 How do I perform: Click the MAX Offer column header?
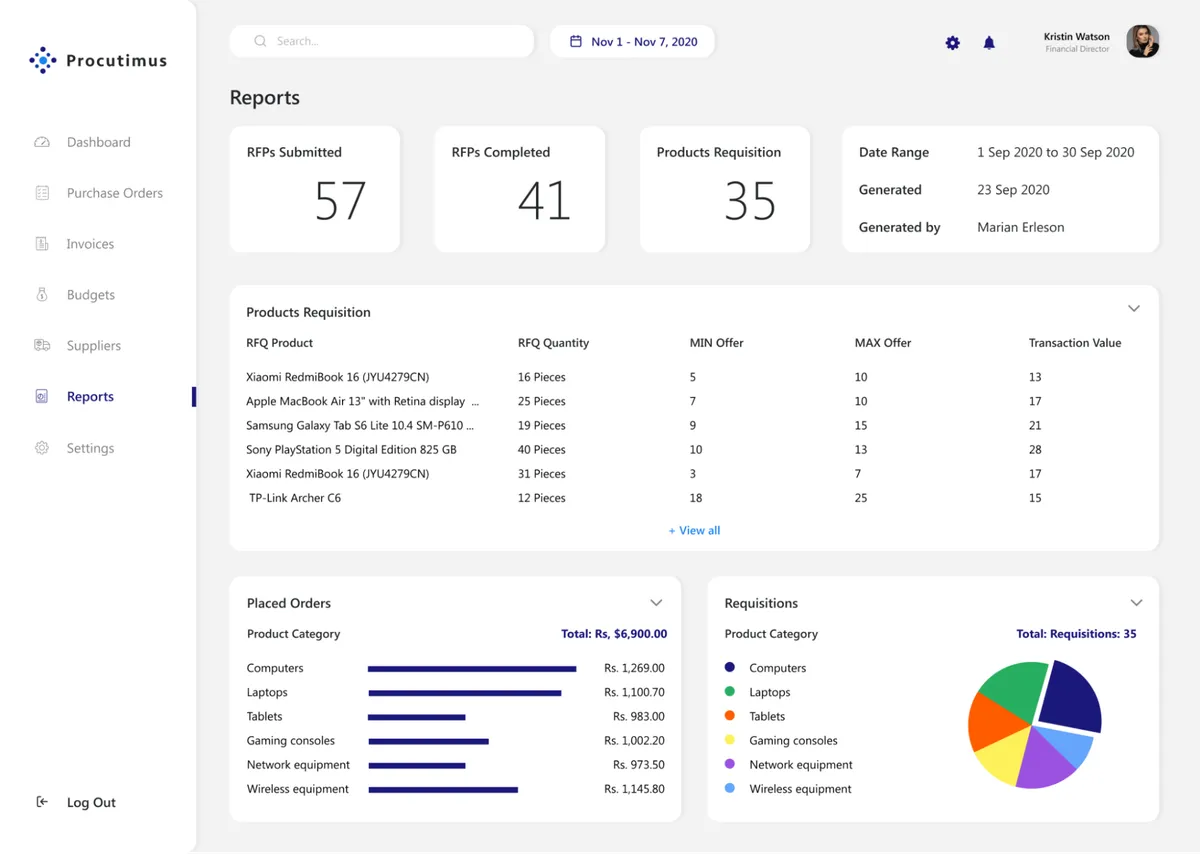pyautogui.click(x=883, y=343)
